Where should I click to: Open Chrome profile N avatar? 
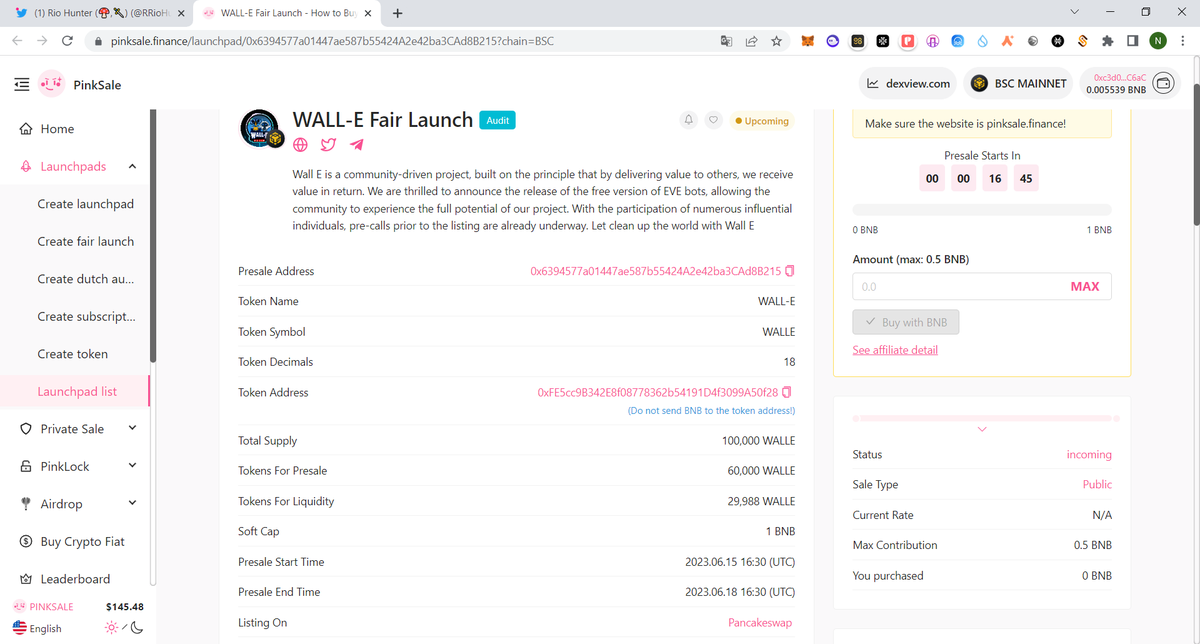click(1157, 41)
